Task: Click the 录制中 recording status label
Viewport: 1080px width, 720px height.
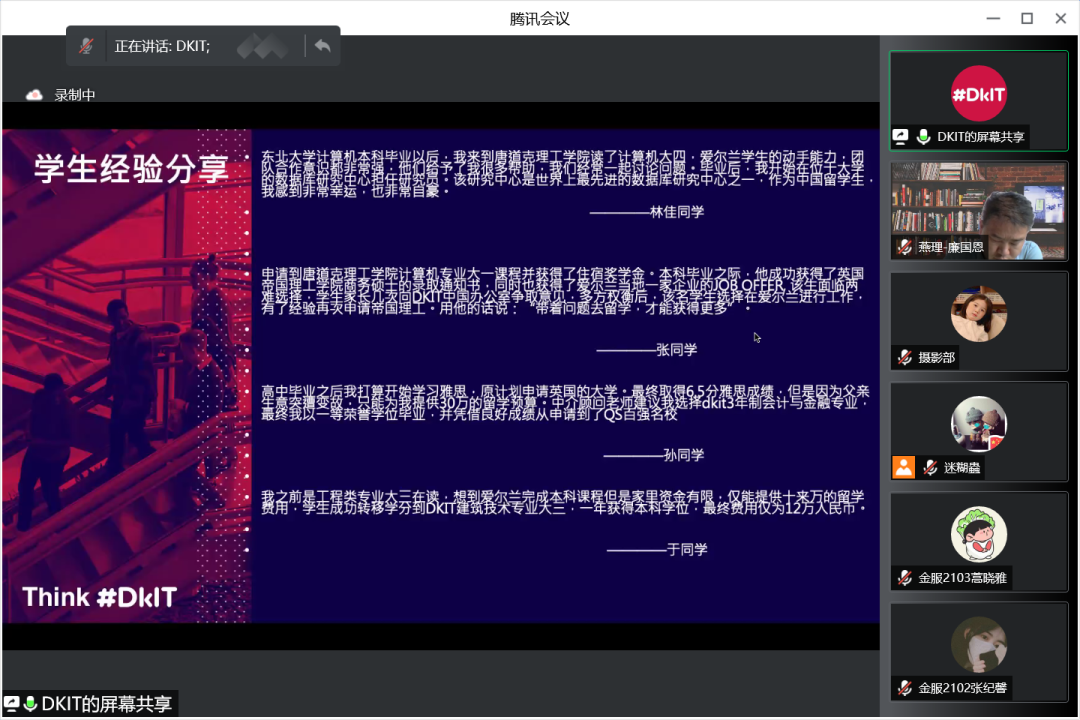Action: point(75,95)
